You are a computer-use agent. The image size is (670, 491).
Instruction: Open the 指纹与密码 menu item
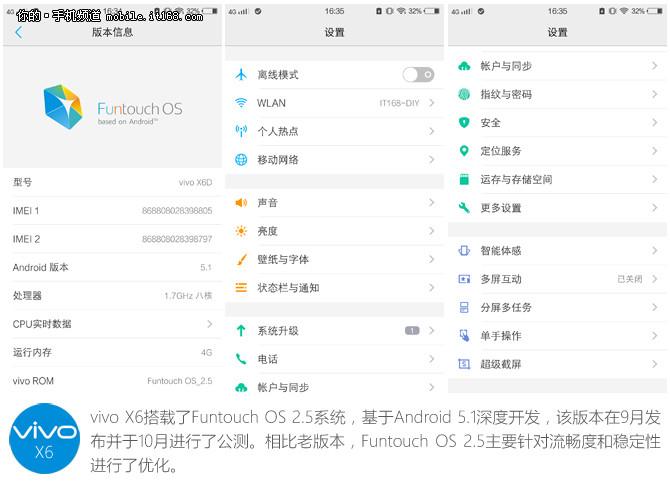click(558, 94)
